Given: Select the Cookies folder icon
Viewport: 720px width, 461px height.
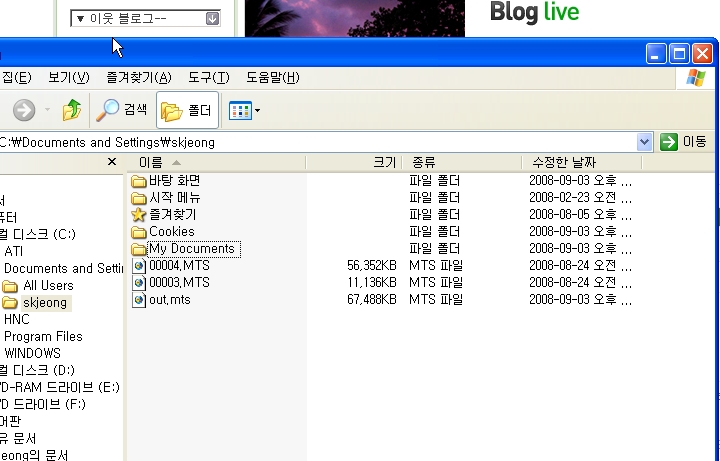Looking at the screenshot, I should [x=139, y=231].
